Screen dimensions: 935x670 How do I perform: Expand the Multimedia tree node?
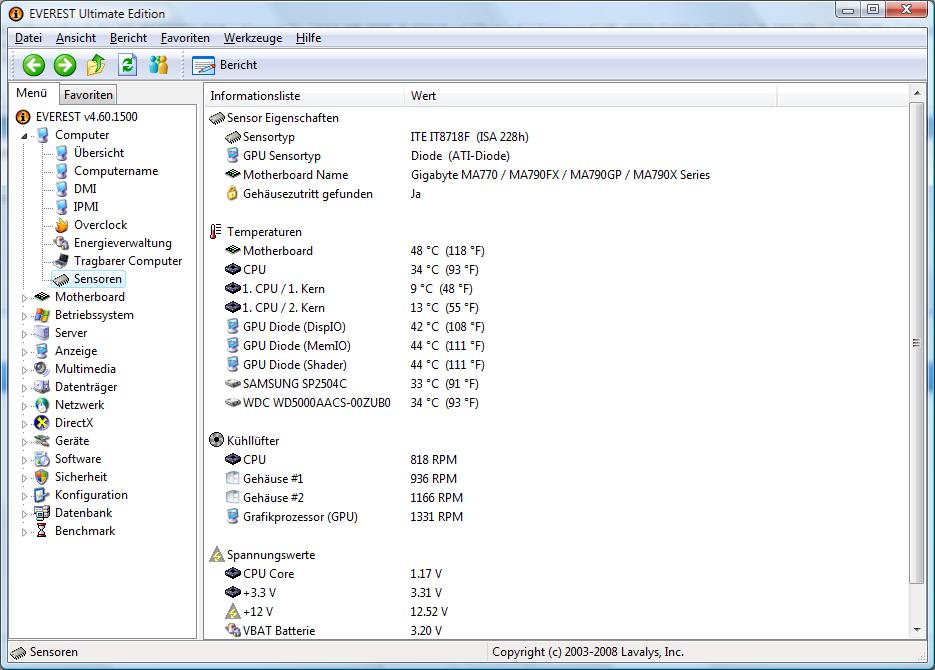tap(24, 370)
